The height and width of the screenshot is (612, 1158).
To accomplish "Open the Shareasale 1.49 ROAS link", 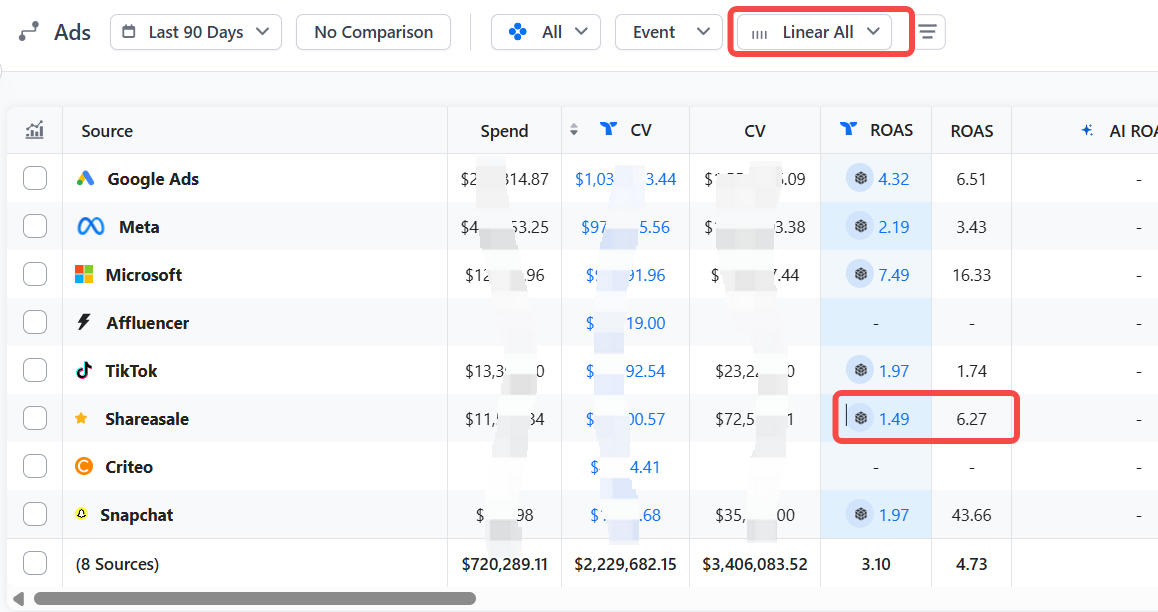I will pyautogui.click(x=894, y=419).
